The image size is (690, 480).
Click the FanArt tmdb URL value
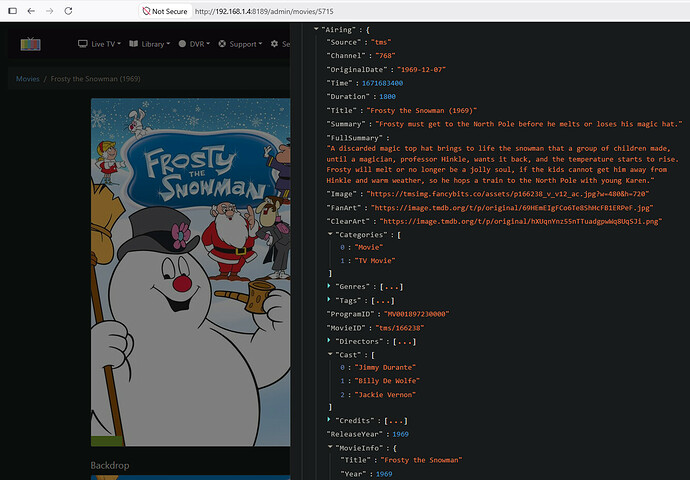(512, 208)
